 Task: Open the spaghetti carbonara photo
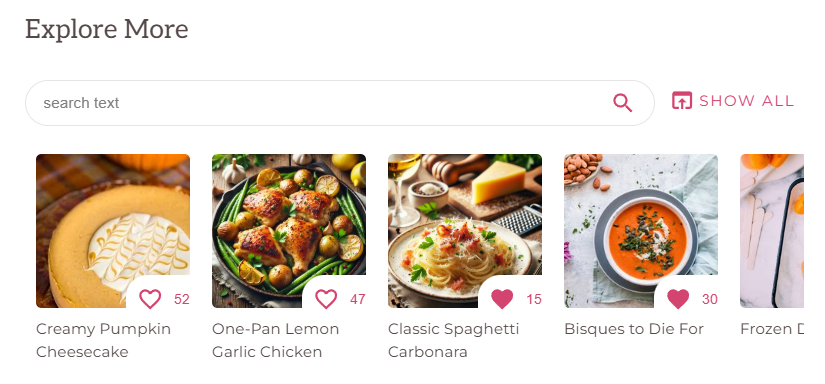tap(465, 230)
